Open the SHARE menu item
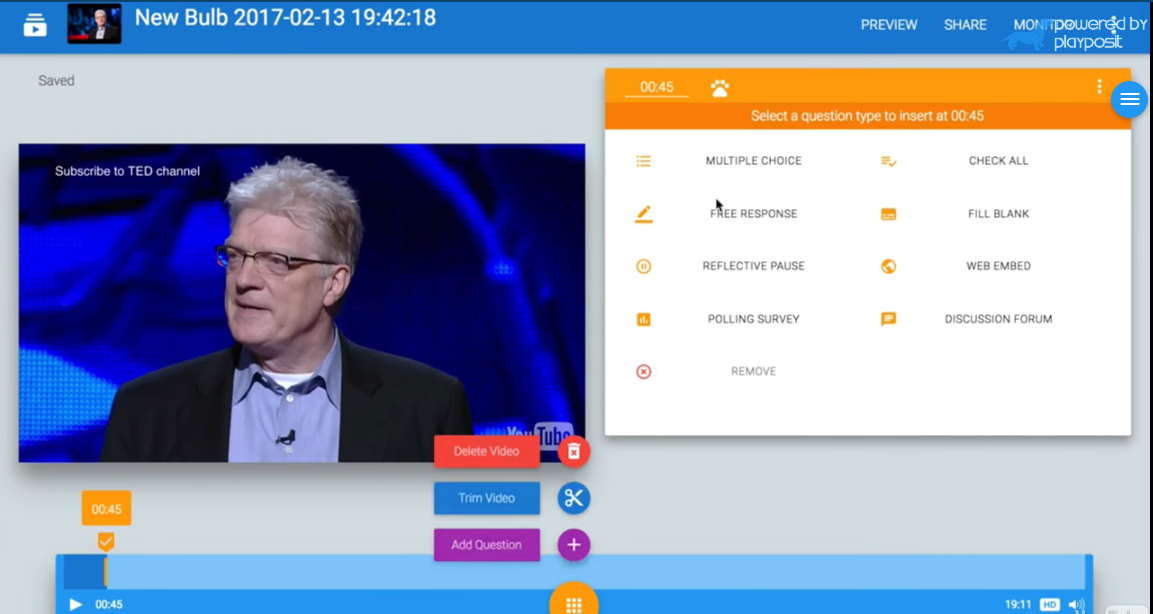Viewport: 1153px width, 614px height. 965,25
